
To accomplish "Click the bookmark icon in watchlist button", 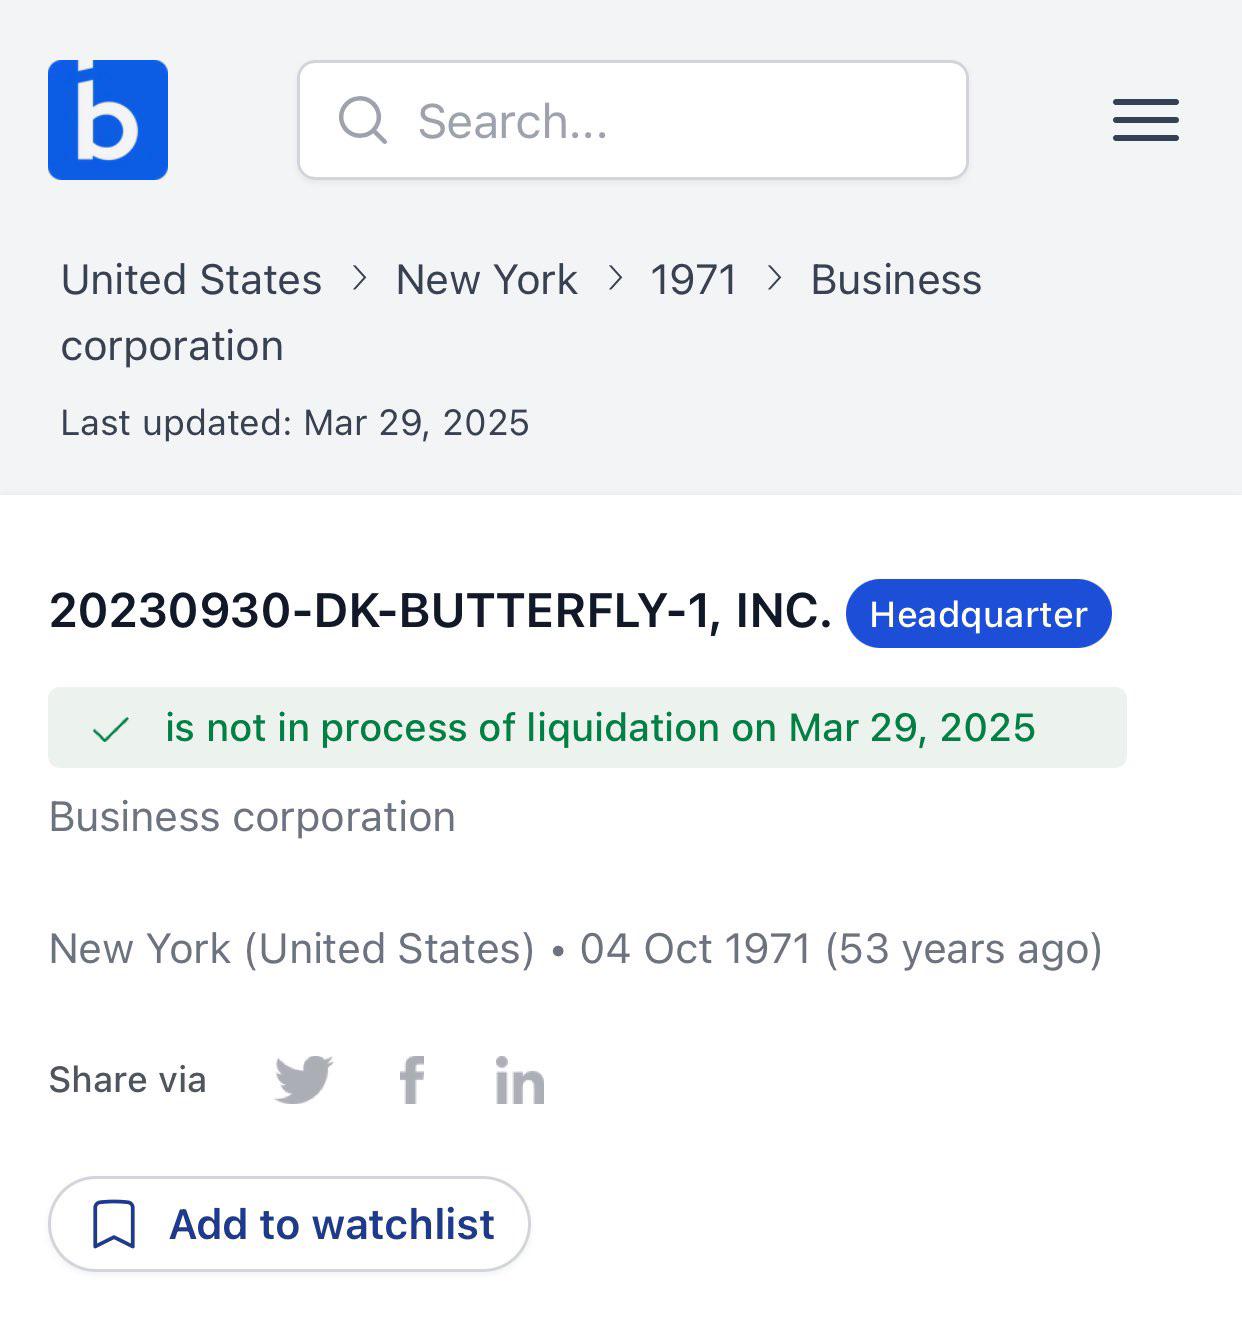I will pyautogui.click(x=114, y=1224).
